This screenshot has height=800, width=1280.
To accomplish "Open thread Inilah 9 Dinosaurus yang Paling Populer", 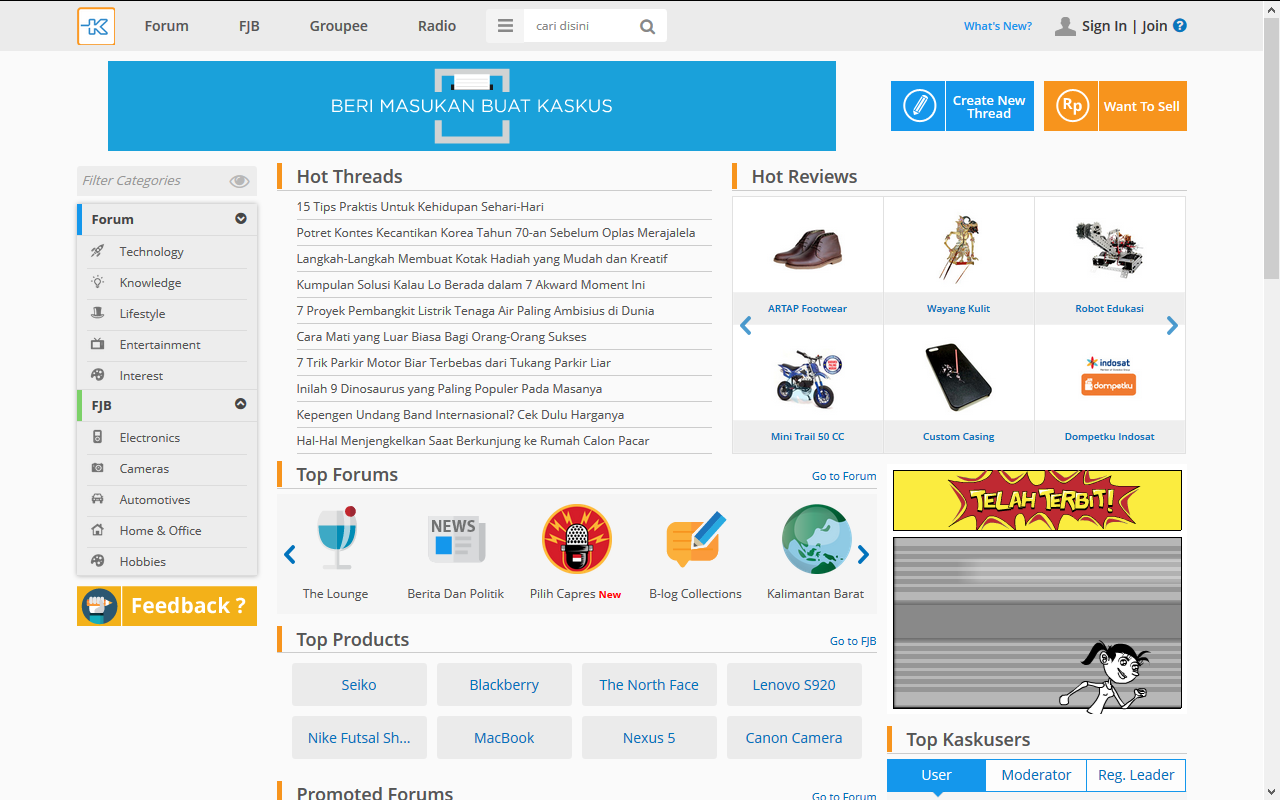I will [449, 389].
